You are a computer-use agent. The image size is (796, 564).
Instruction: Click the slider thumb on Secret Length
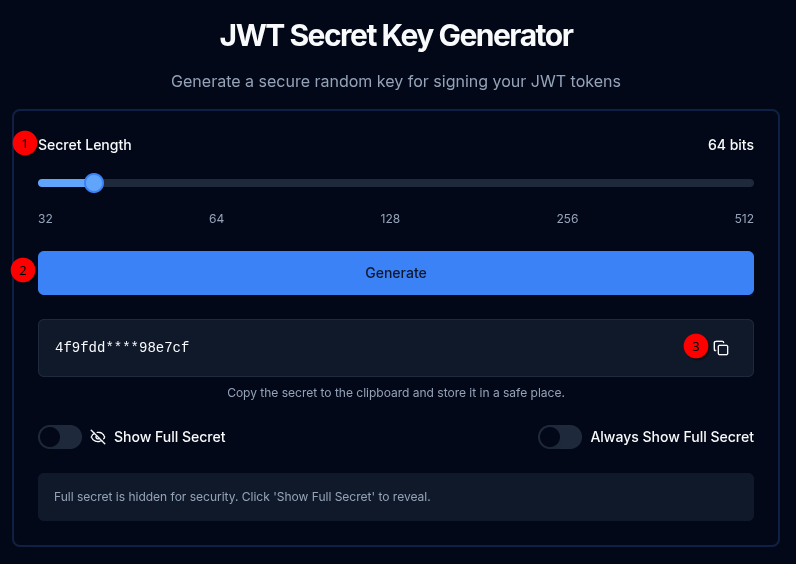[94, 183]
